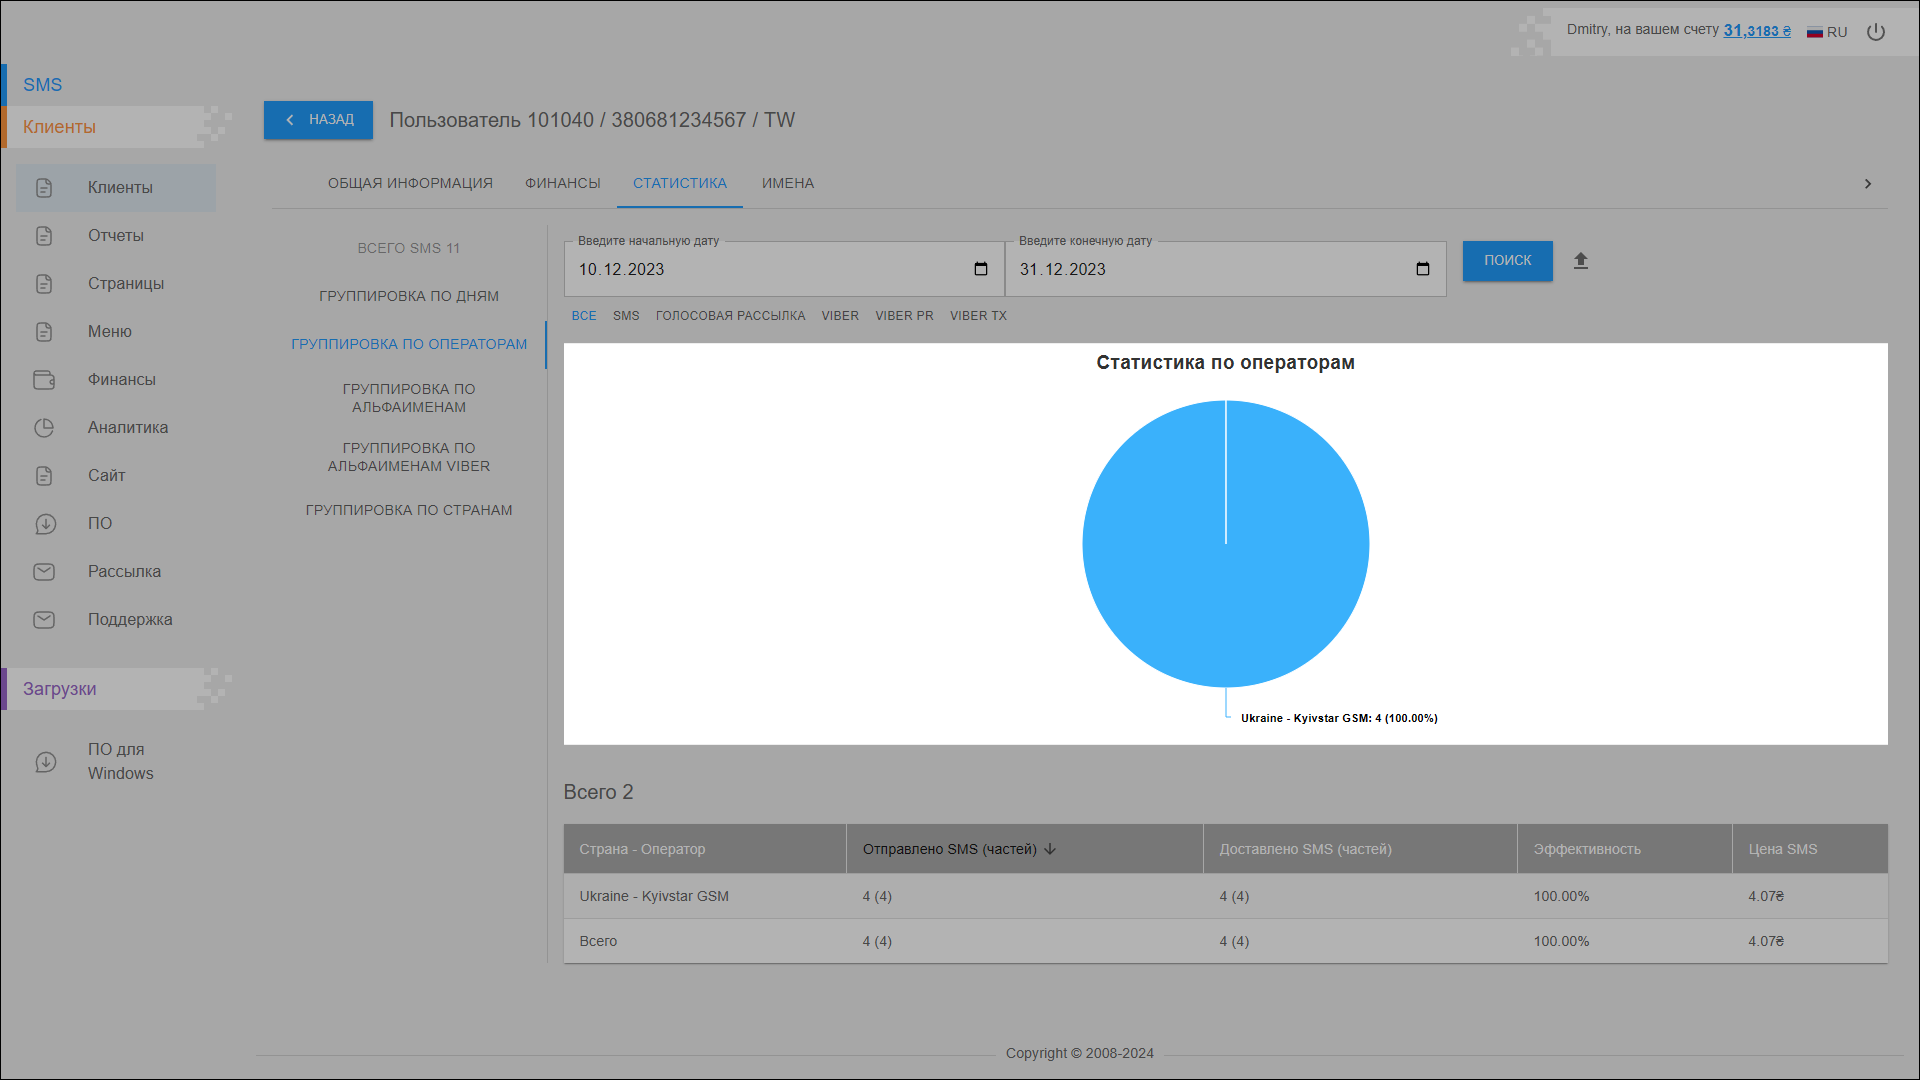Click the account balance link 31,3183
This screenshot has width=1920, height=1080.
[x=1756, y=31]
